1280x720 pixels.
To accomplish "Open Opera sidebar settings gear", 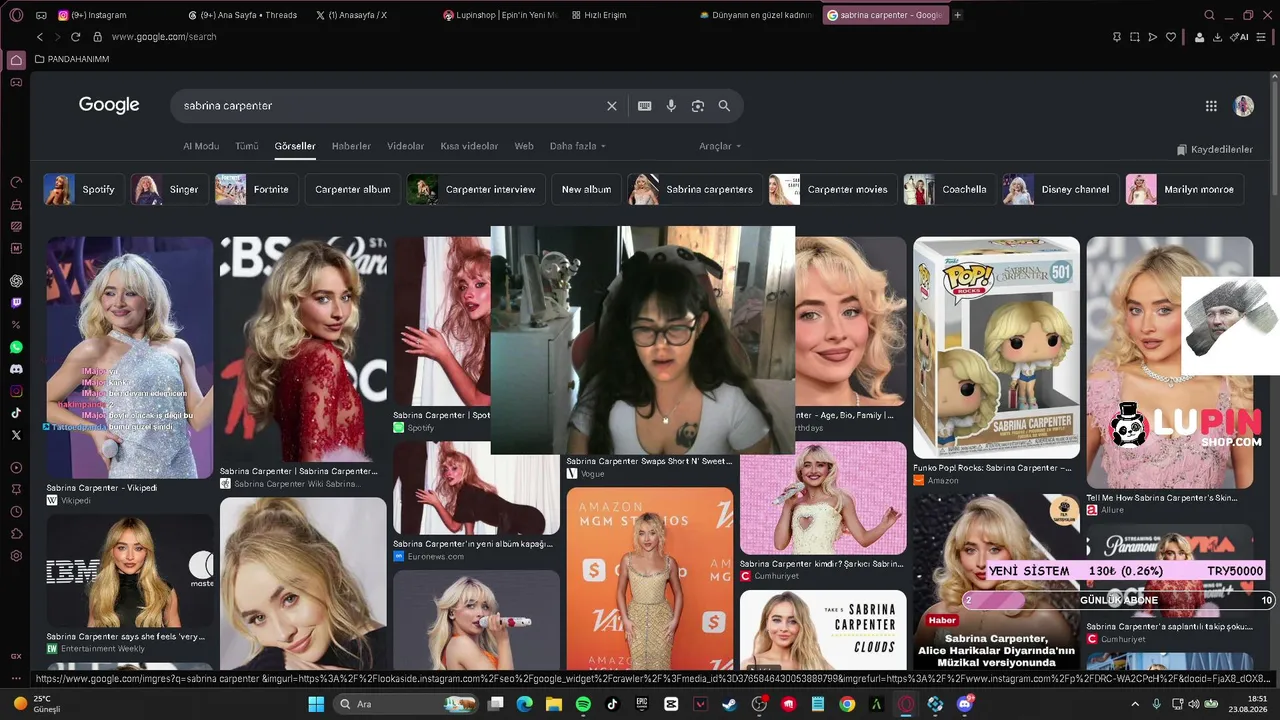I will tap(16, 555).
